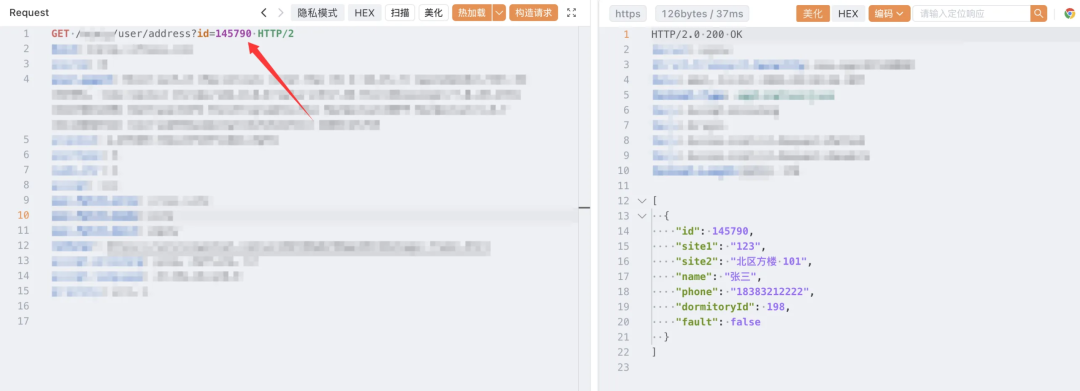Click the fullscreen expand icon in the Request toolbar
This screenshot has width=1080, height=391.
(571, 13)
